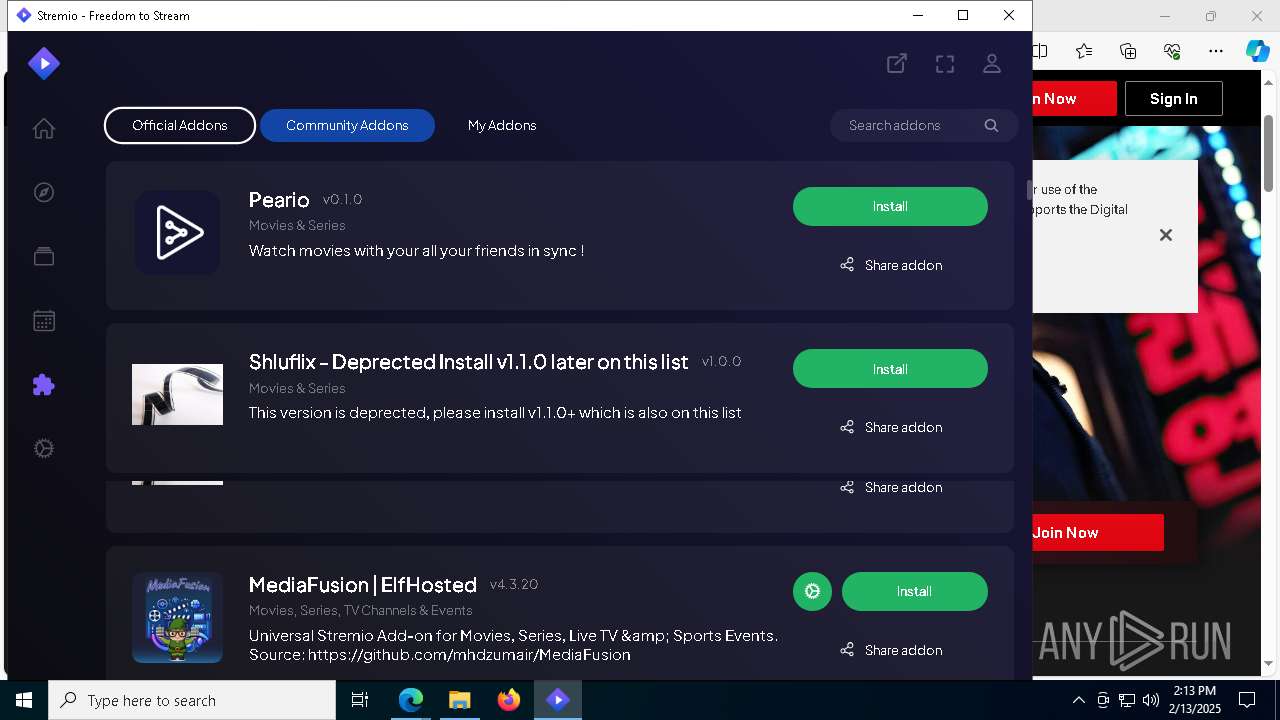
Task: Click the Peario addon logo
Action: tap(177, 233)
